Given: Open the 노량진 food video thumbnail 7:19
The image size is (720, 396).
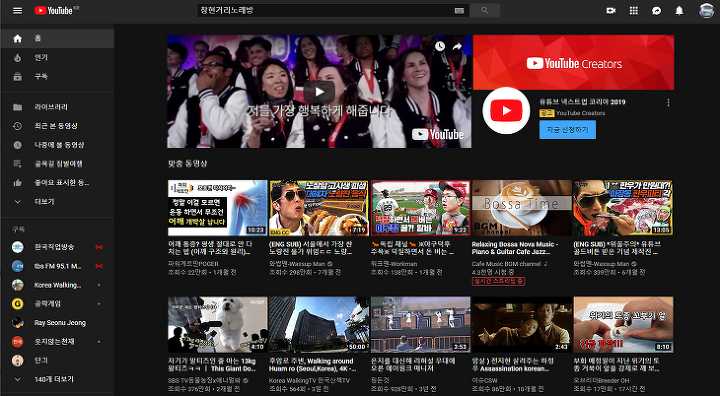Looking at the screenshot, I should coord(319,208).
